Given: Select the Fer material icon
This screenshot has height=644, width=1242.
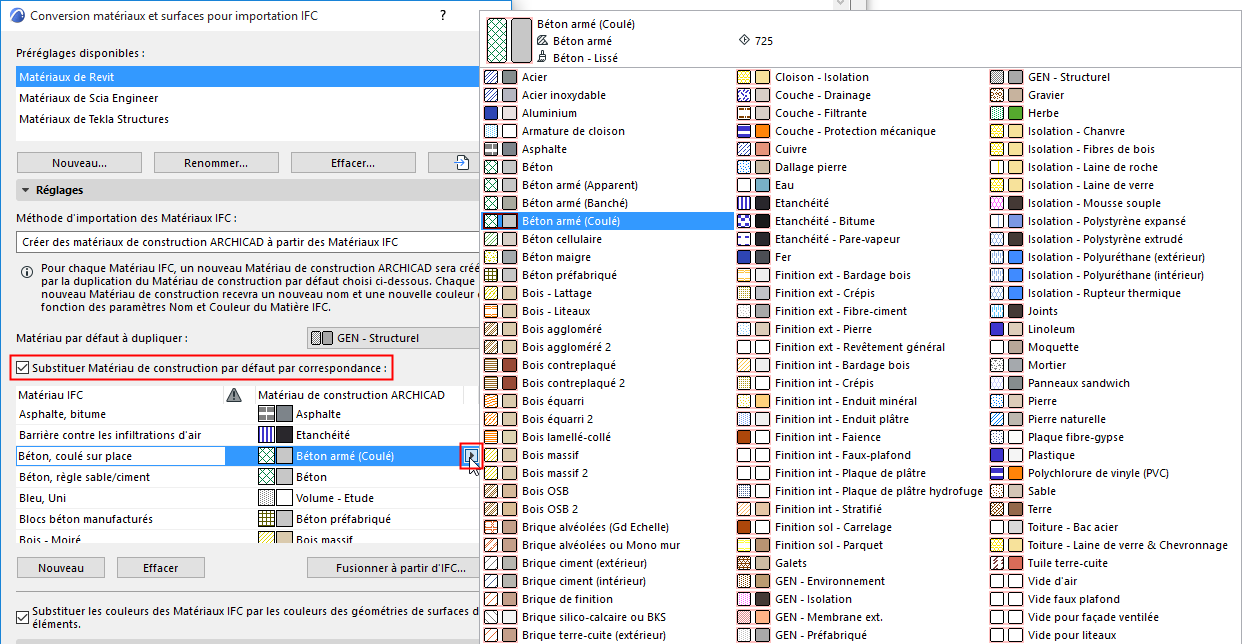Looking at the screenshot, I should tap(742, 256).
